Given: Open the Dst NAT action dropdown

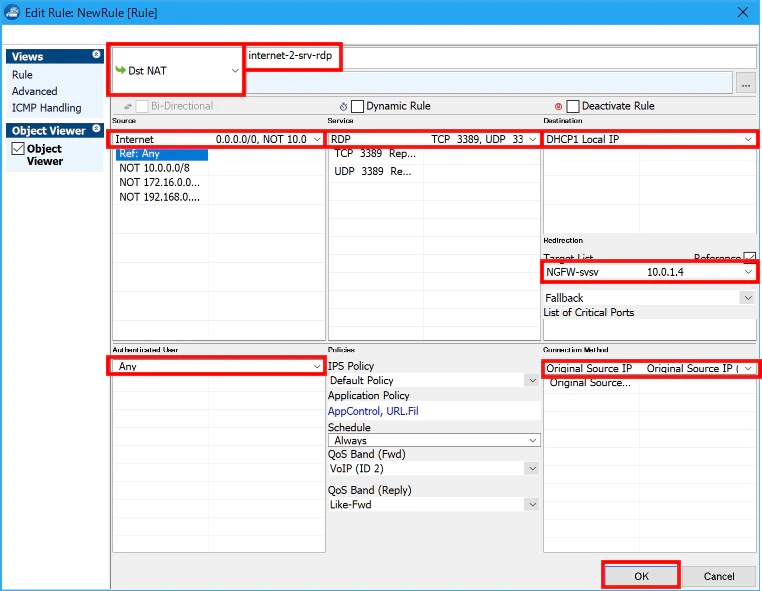Looking at the screenshot, I should click(x=235, y=70).
